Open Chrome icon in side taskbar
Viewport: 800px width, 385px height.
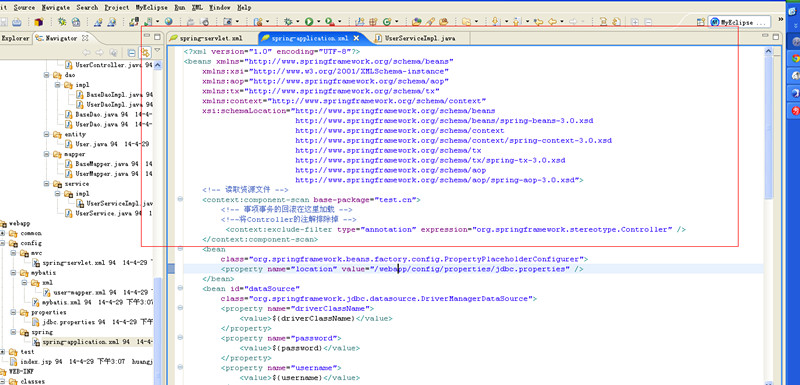click(795, 58)
